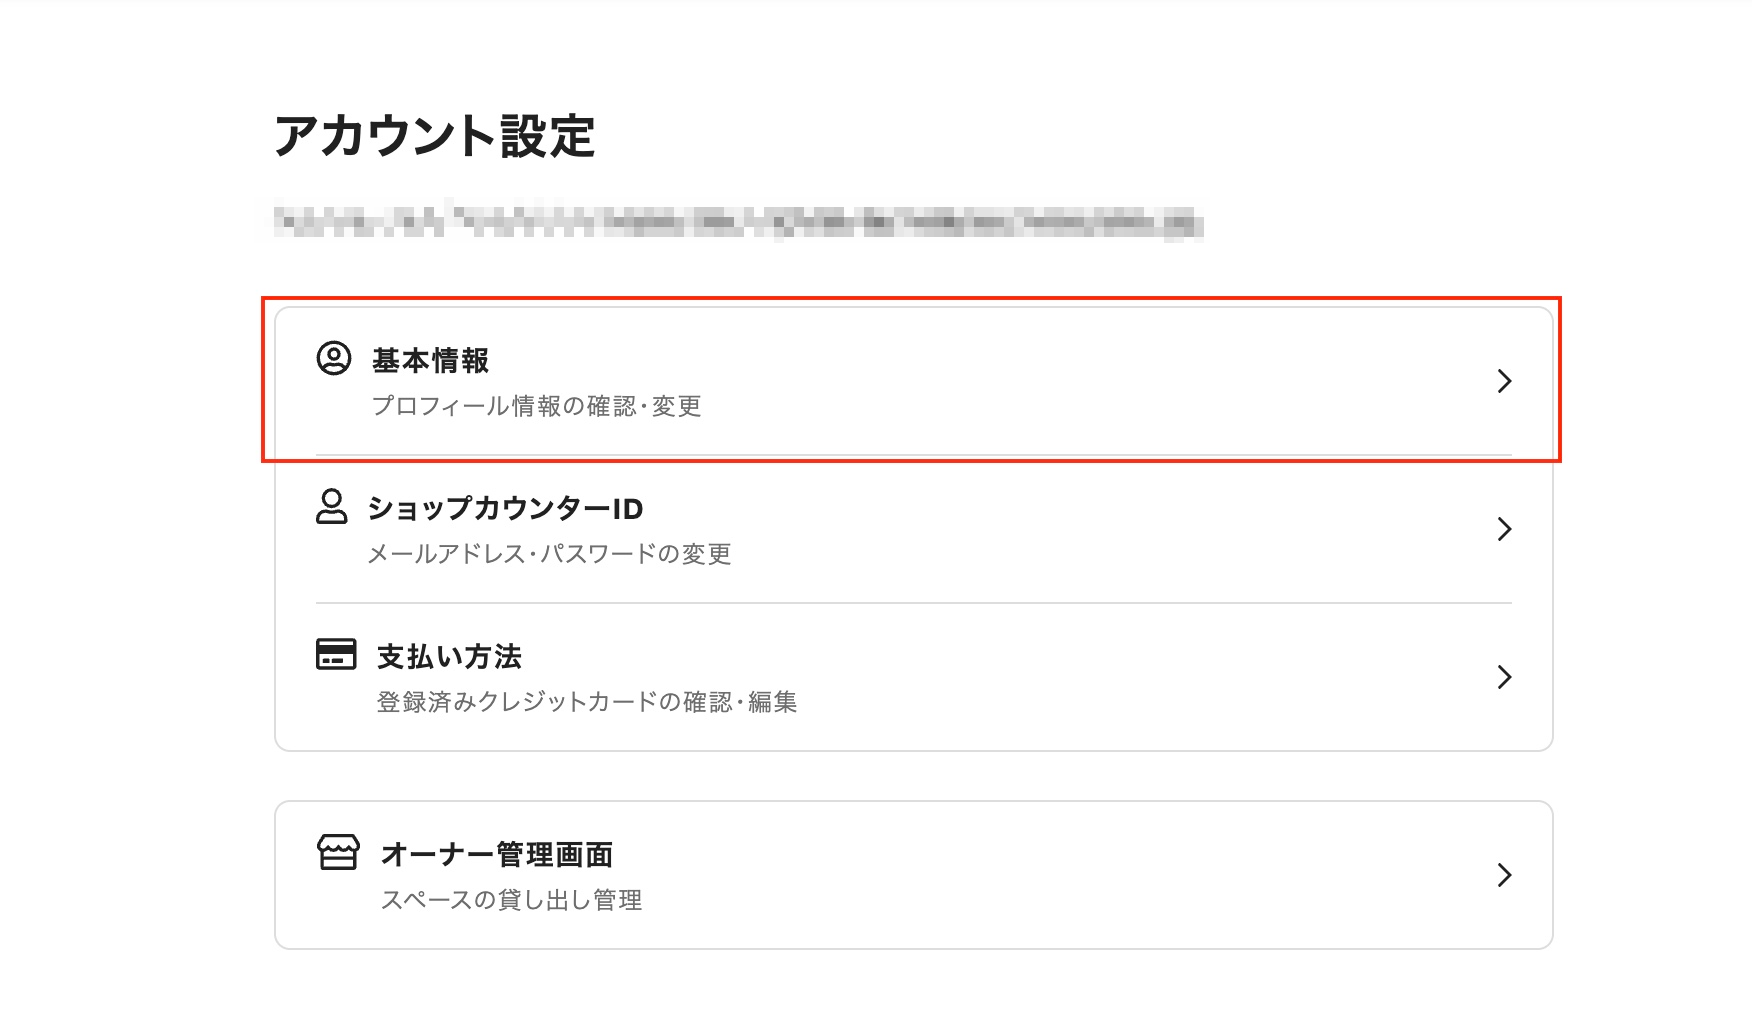Open the 基本情報 title link

(430, 361)
